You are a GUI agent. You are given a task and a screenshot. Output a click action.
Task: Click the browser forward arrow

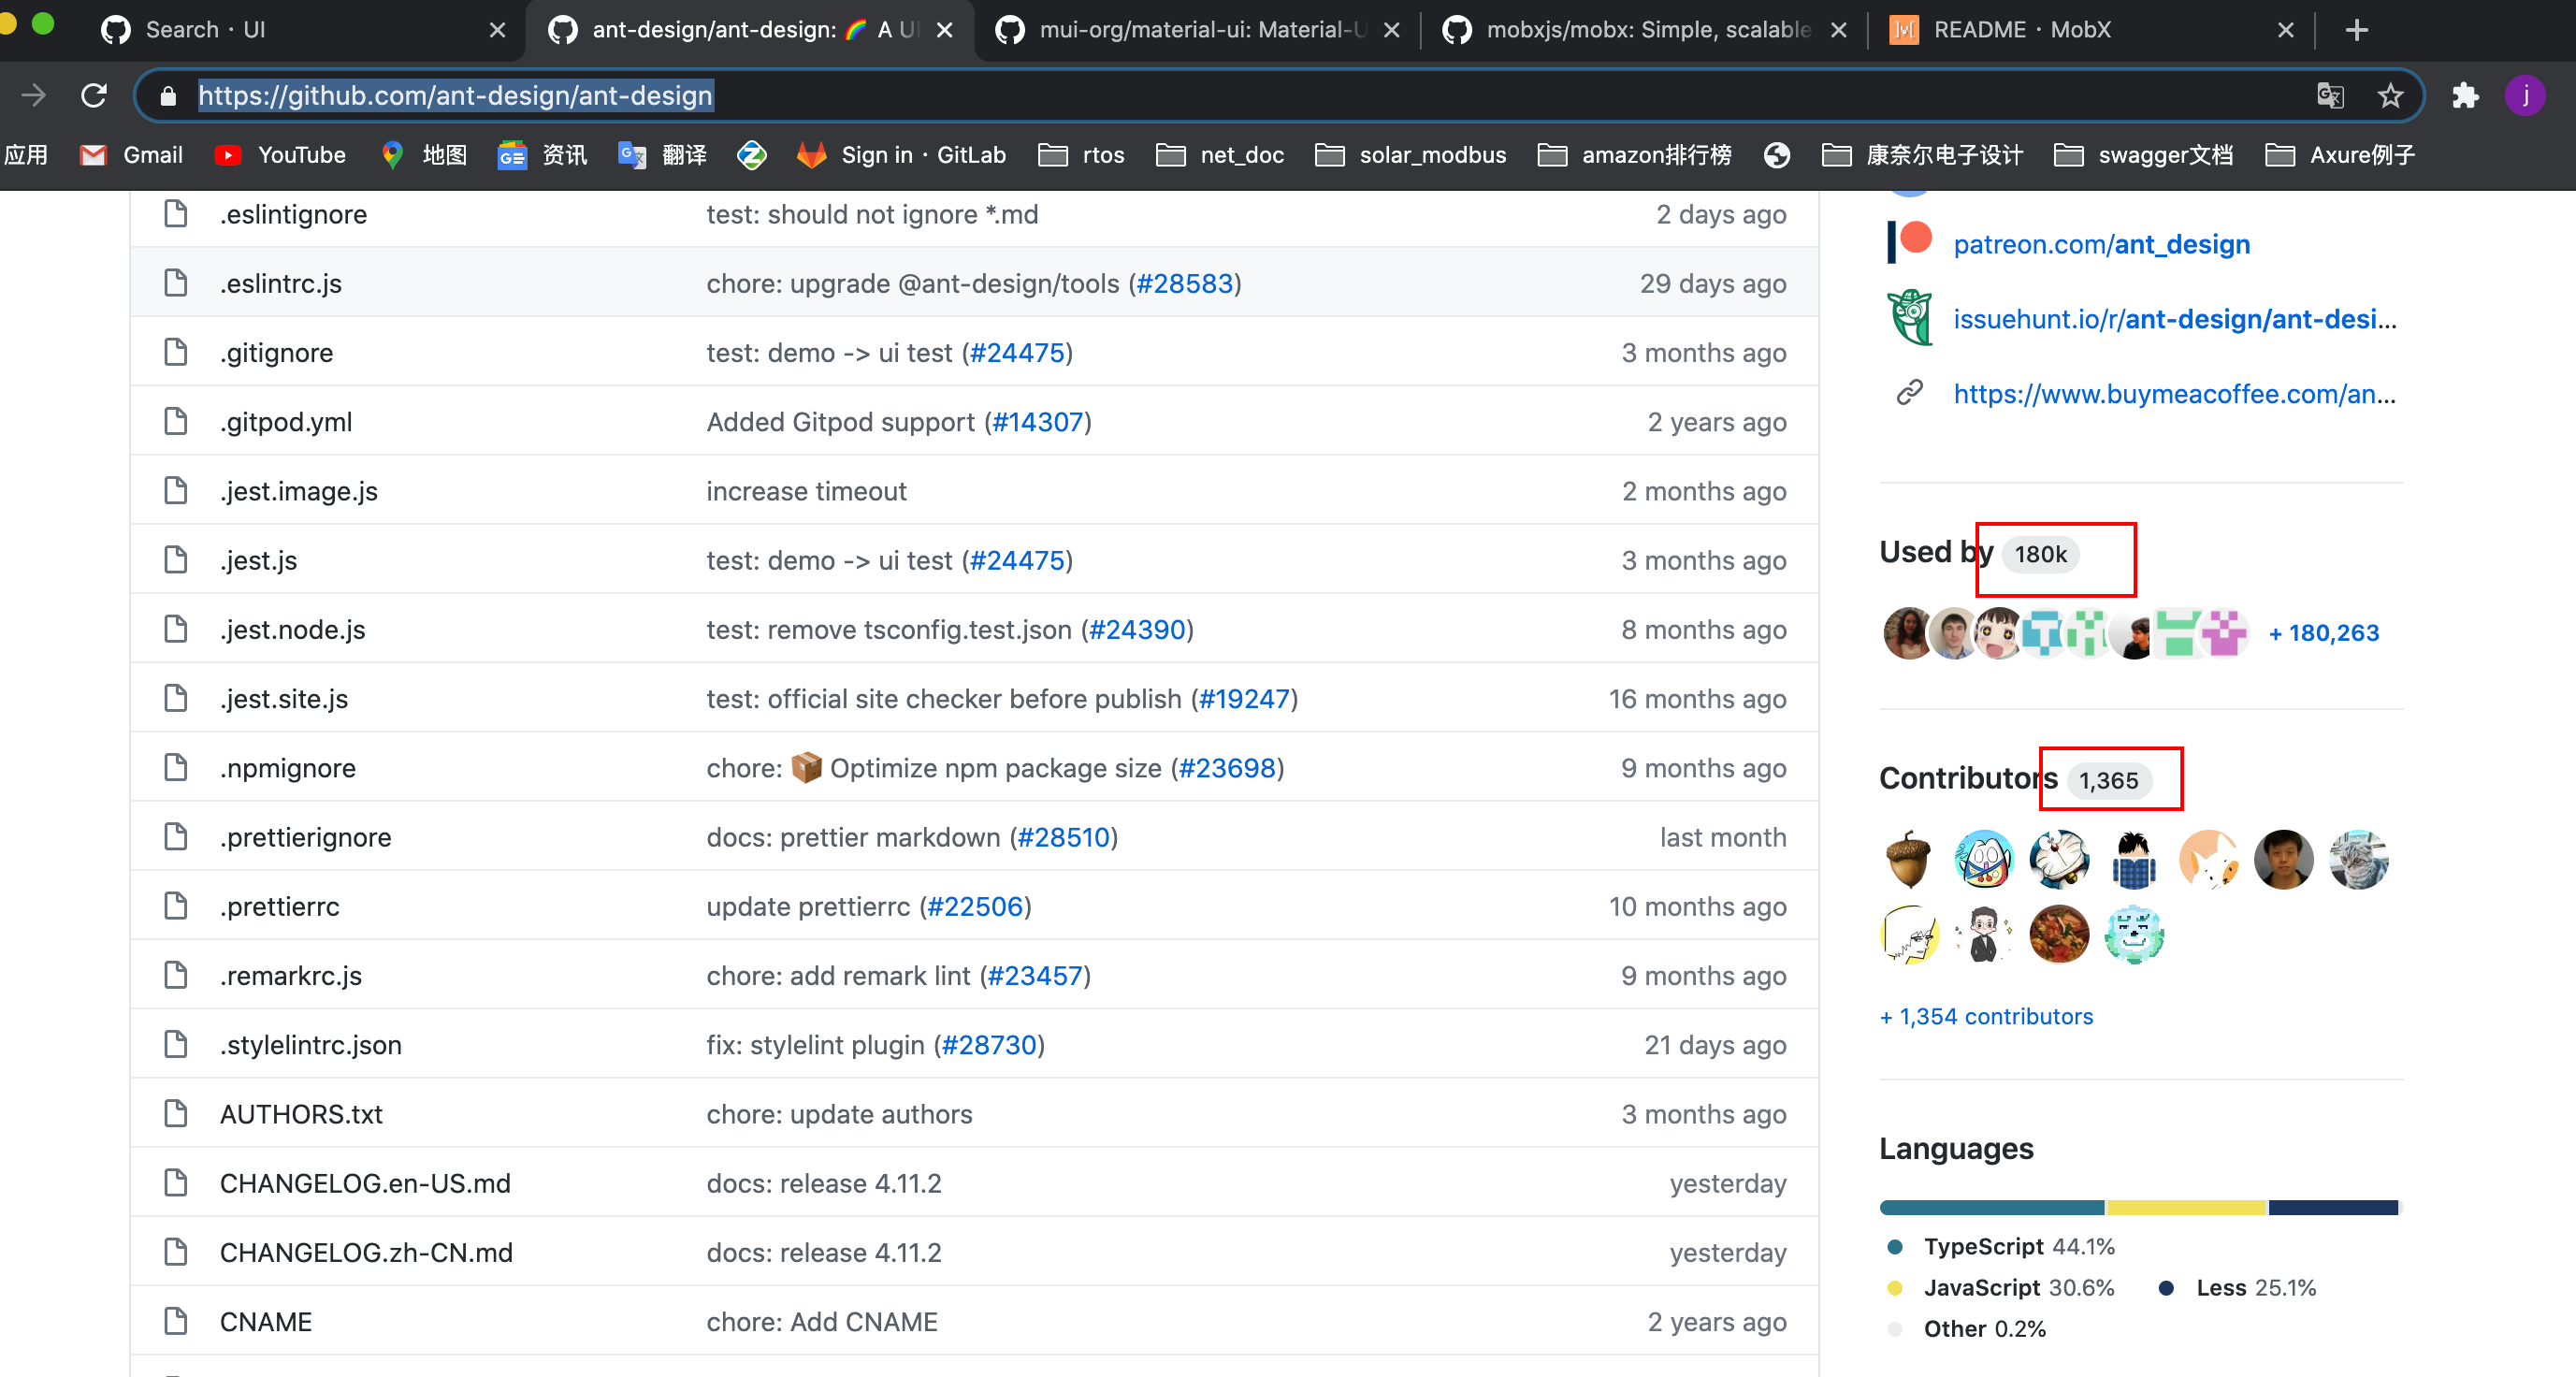(x=34, y=95)
